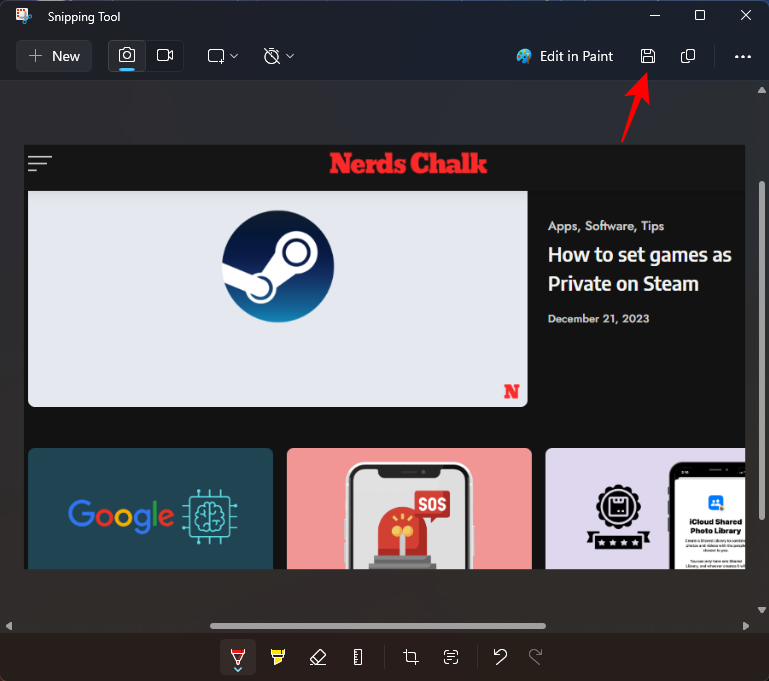Select the yellow Highlighter tool

(278, 657)
